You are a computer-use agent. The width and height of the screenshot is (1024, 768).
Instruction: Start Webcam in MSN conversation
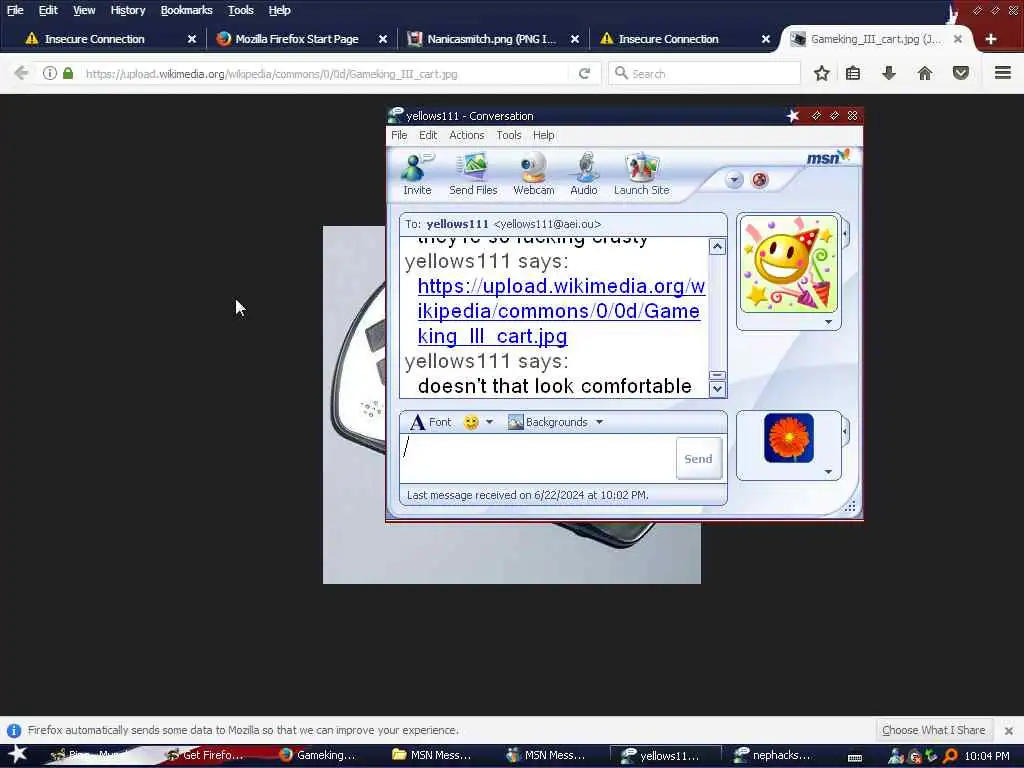[x=534, y=174]
